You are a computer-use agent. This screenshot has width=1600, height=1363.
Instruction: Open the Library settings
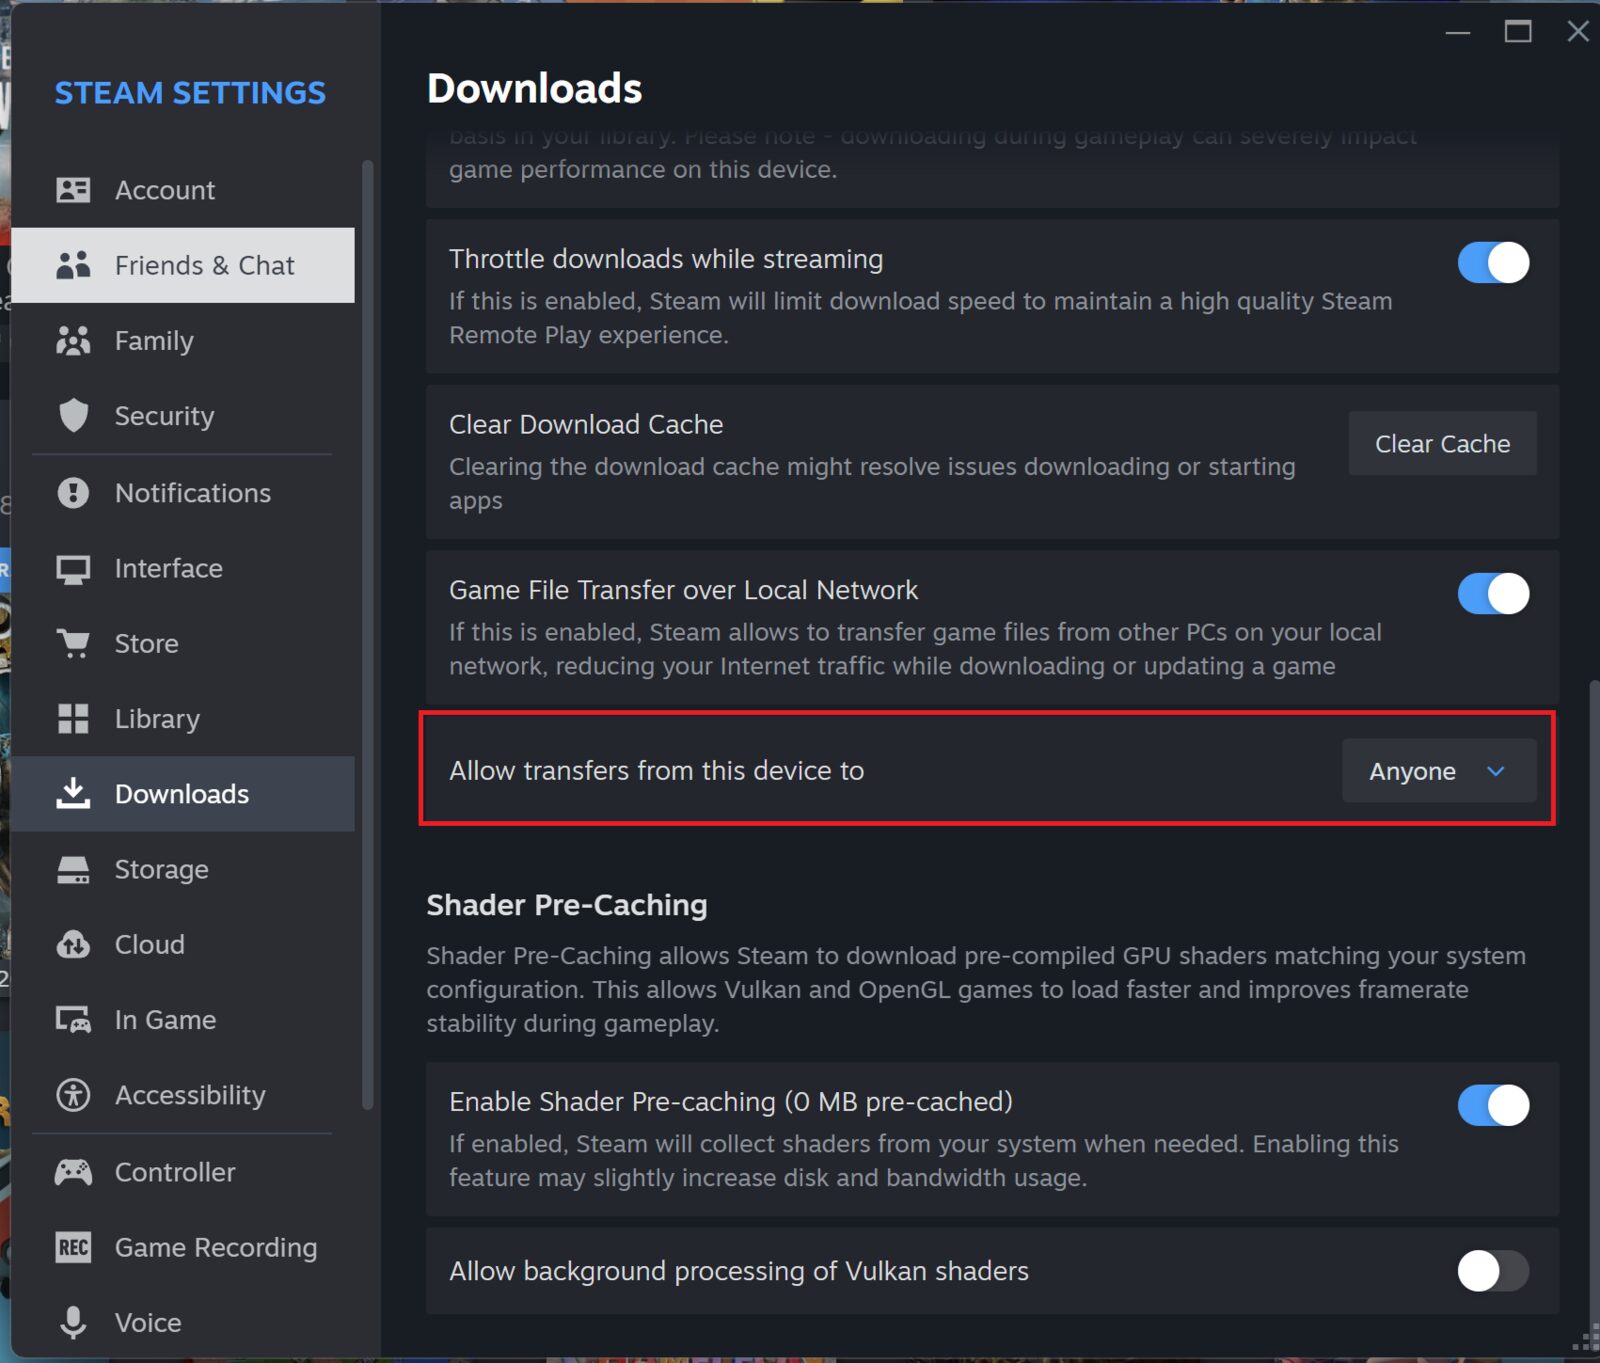(183, 718)
